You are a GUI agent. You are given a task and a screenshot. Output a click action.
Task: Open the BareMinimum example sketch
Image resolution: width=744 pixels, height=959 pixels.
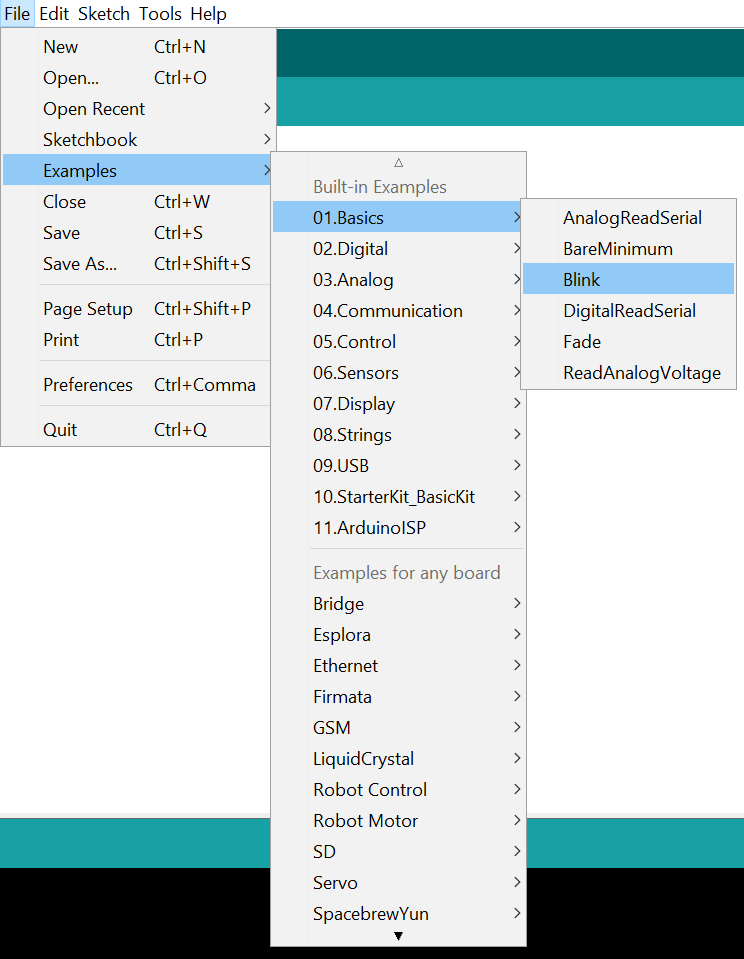click(x=628, y=248)
